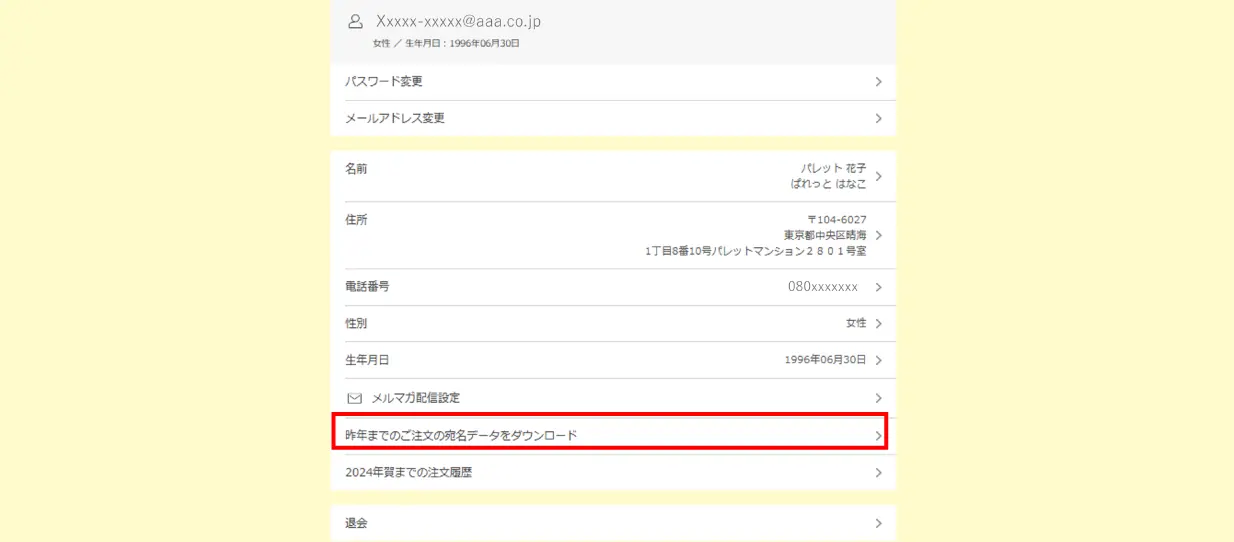Click the chevron on the 退会 row
Viewport: 1234px width, 542px height.
click(x=878, y=523)
